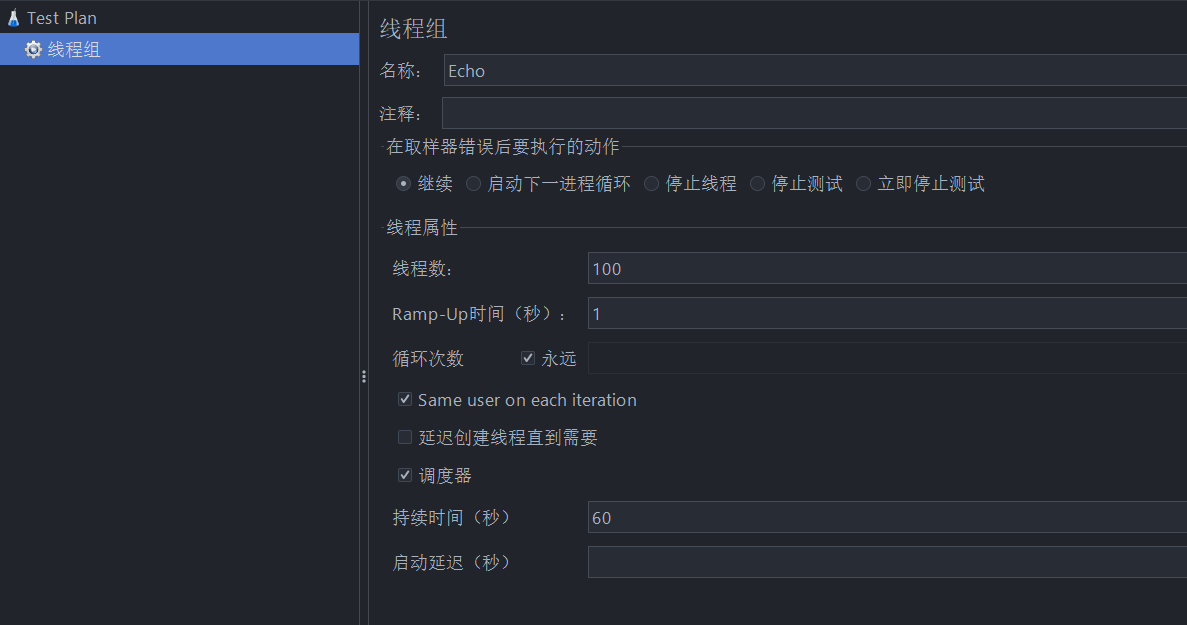The image size is (1187, 625).
Task: Click the Test Plan flask icon
Action: 14,17
